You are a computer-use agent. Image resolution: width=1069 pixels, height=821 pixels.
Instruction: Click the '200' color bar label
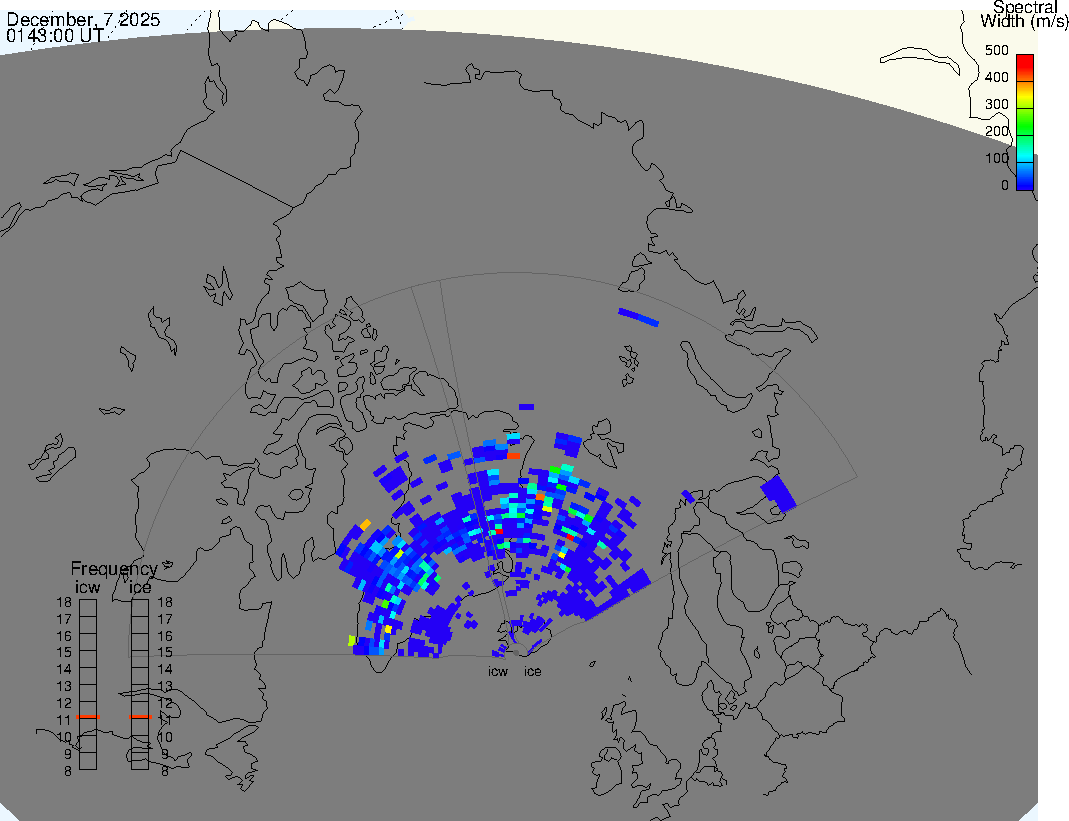click(x=997, y=131)
